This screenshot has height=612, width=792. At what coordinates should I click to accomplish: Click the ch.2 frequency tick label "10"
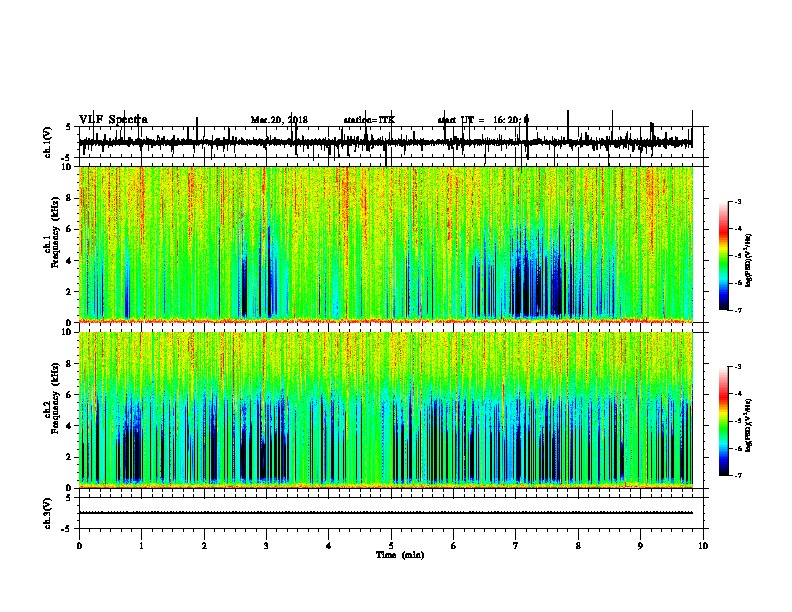[68, 332]
